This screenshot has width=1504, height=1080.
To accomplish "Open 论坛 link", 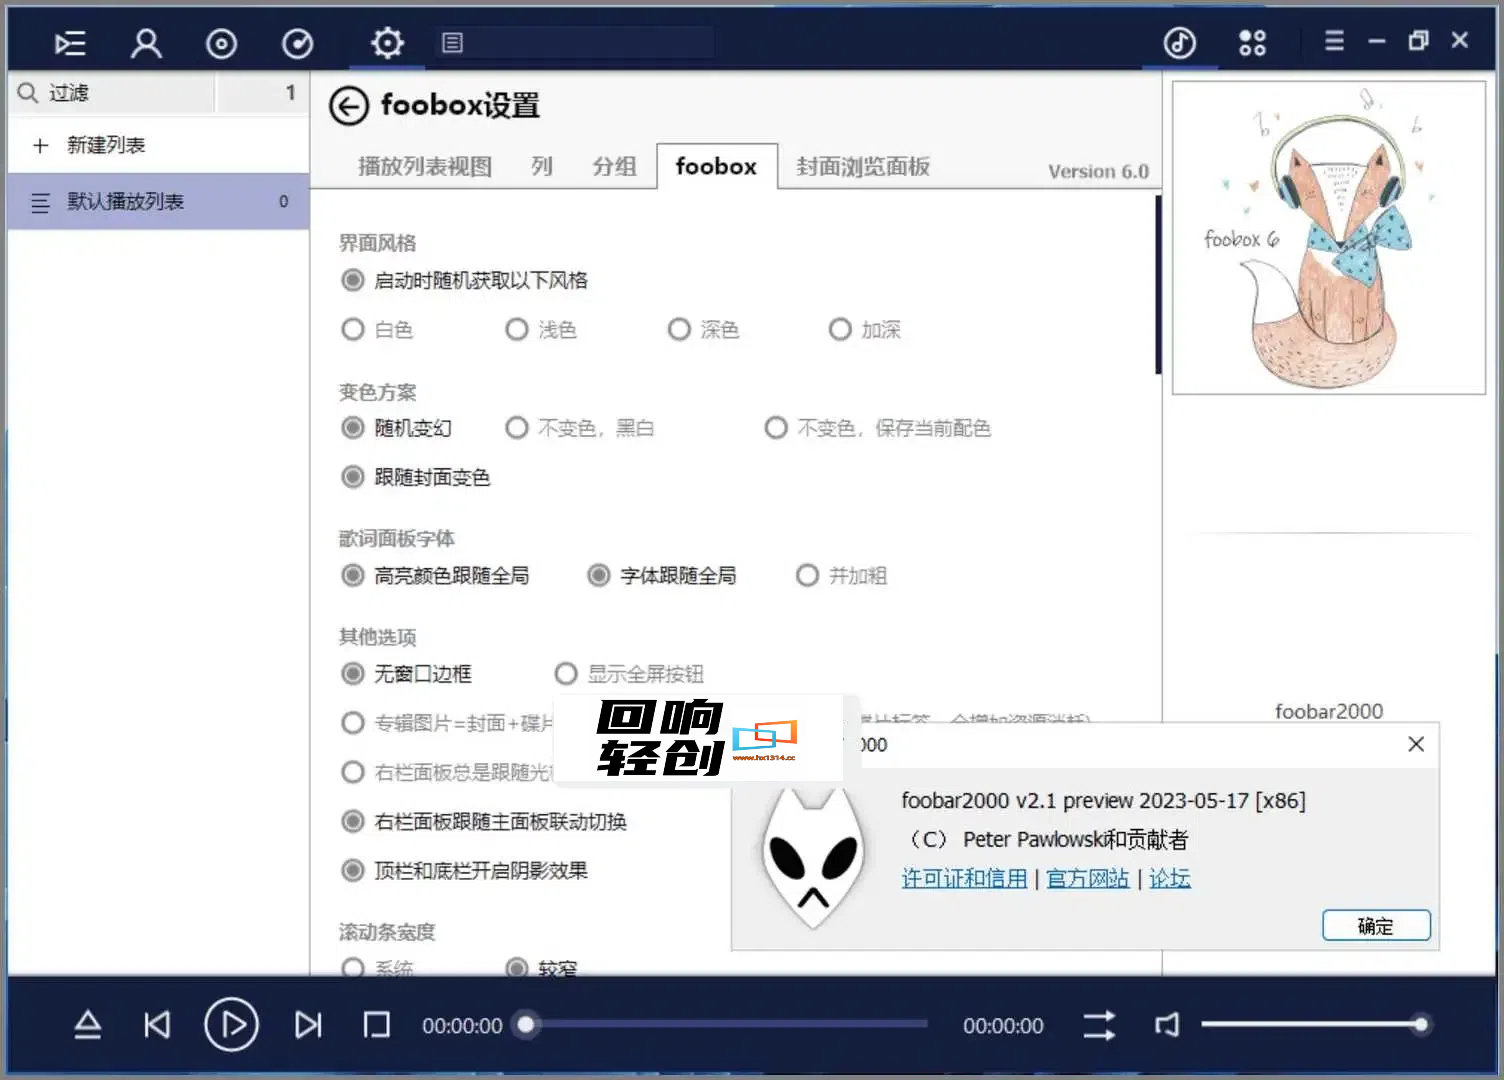I will coord(1170,878).
